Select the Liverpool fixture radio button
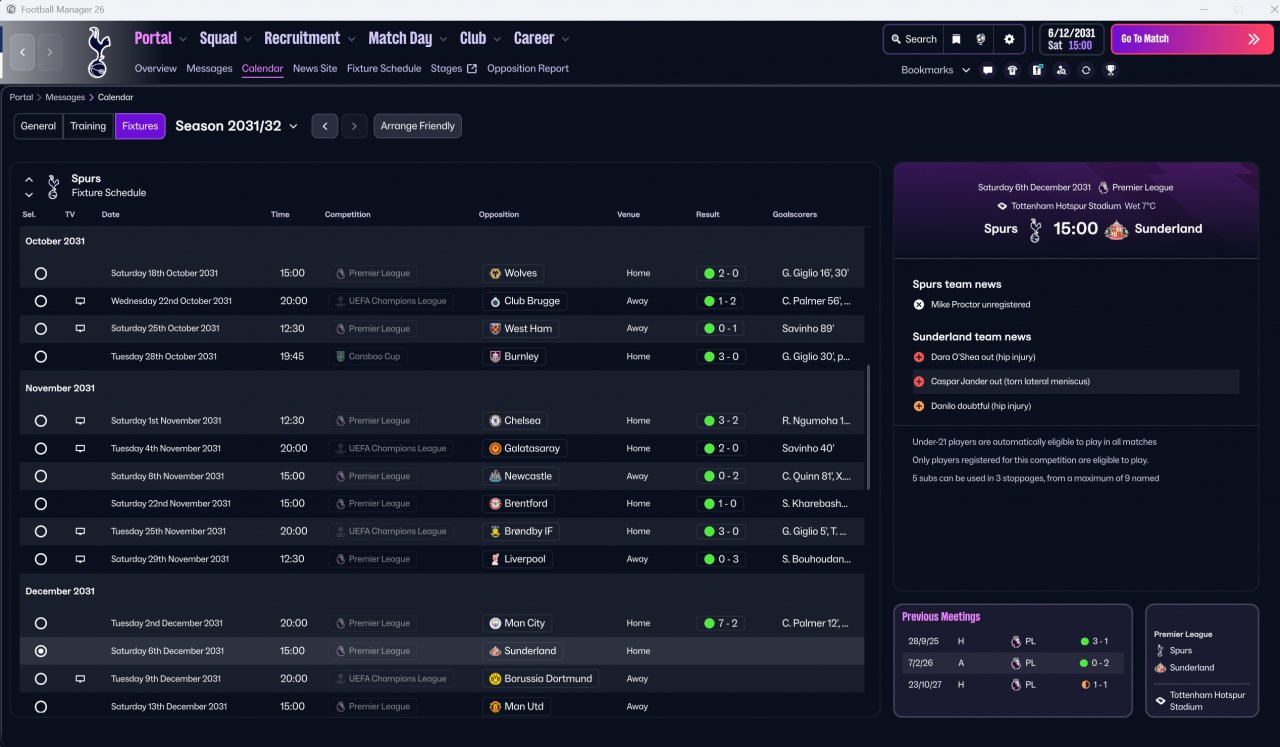The width and height of the screenshot is (1280, 747). coord(40,559)
